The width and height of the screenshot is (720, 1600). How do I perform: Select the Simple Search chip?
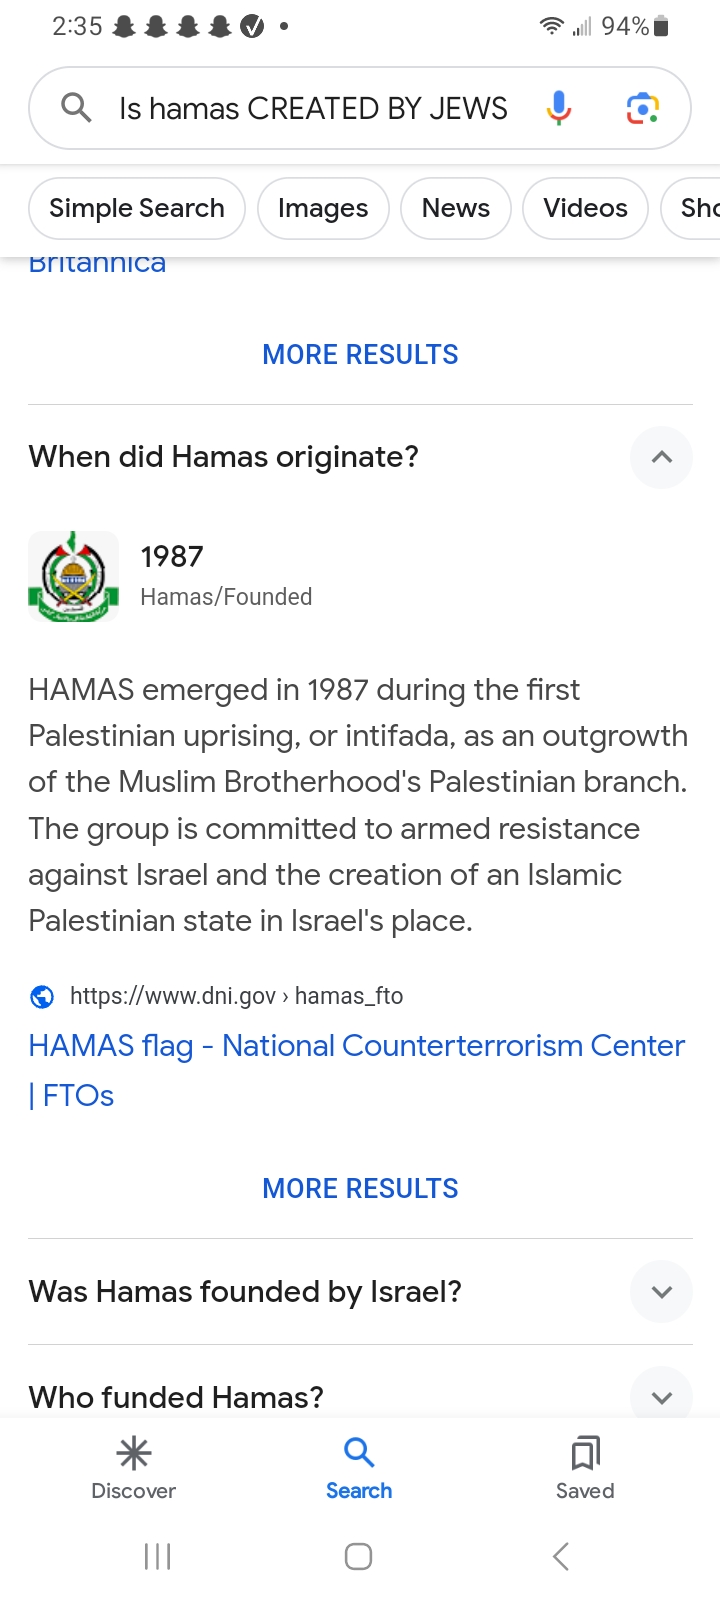click(137, 208)
